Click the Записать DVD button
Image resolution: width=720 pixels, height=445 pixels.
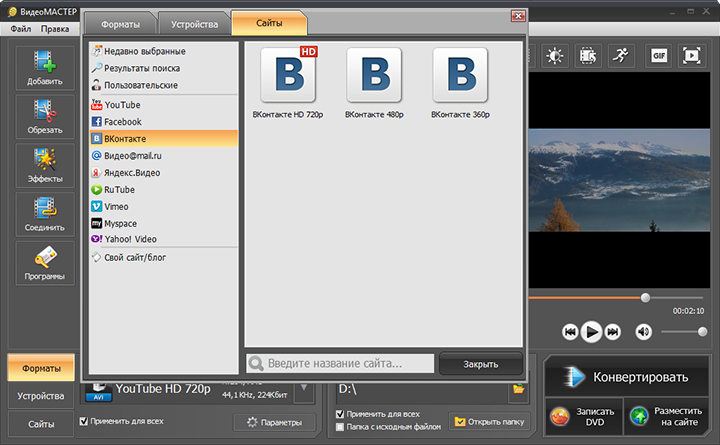click(x=584, y=417)
